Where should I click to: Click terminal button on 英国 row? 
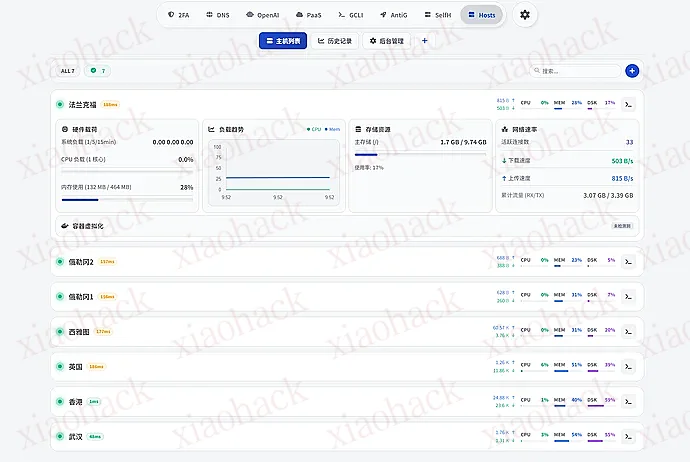[x=629, y=366]
